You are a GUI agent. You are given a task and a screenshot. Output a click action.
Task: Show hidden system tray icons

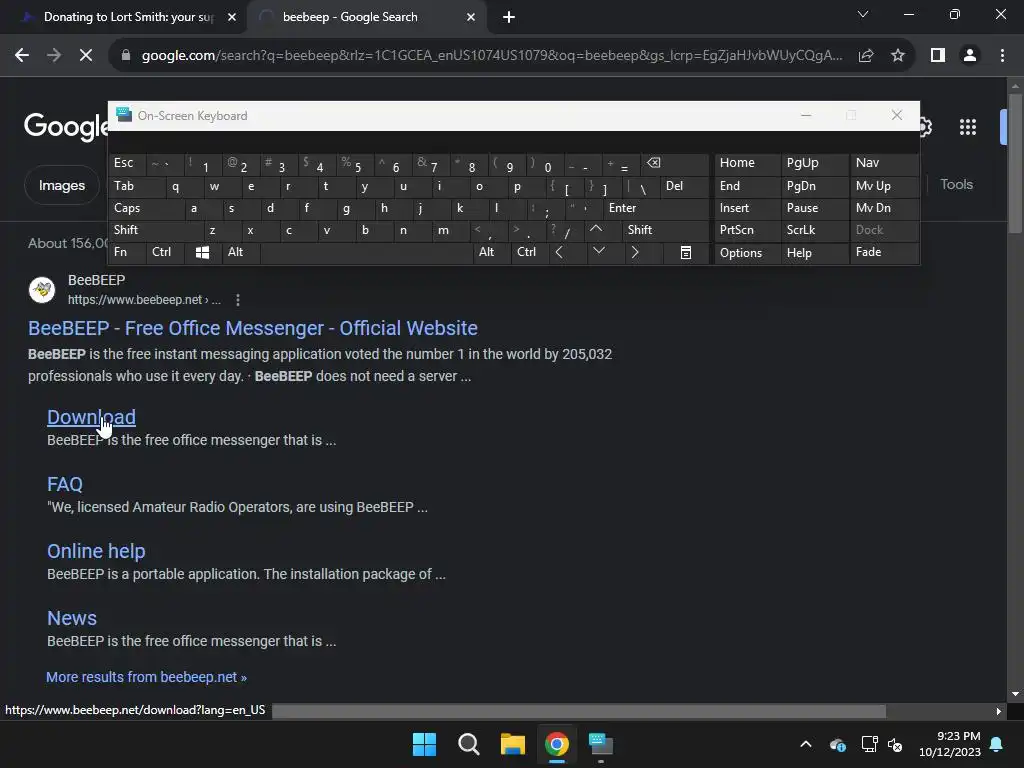click(806, 744)
